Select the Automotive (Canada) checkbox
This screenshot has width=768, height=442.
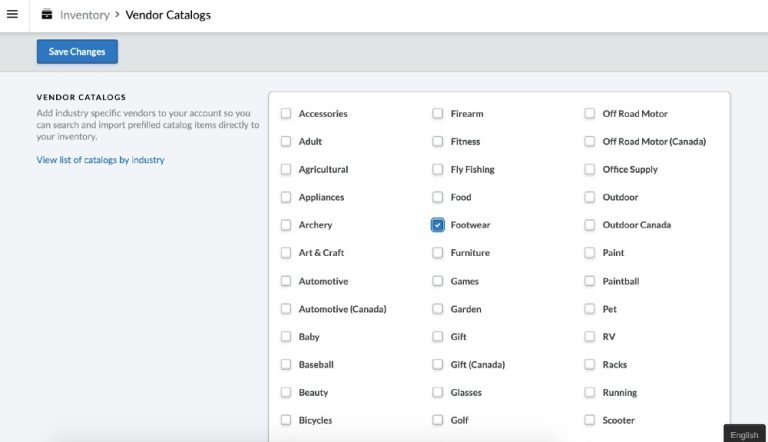(x=286, y=309)
